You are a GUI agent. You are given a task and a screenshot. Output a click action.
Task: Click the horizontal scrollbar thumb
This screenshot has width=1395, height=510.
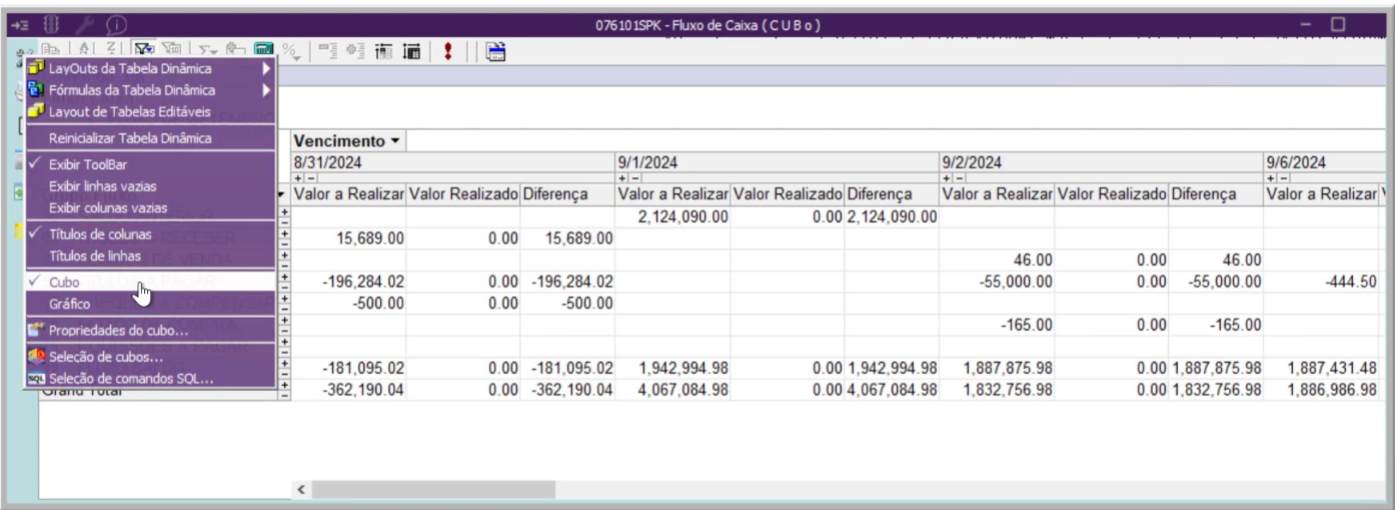pyautogui.click(x=433, y=490)
